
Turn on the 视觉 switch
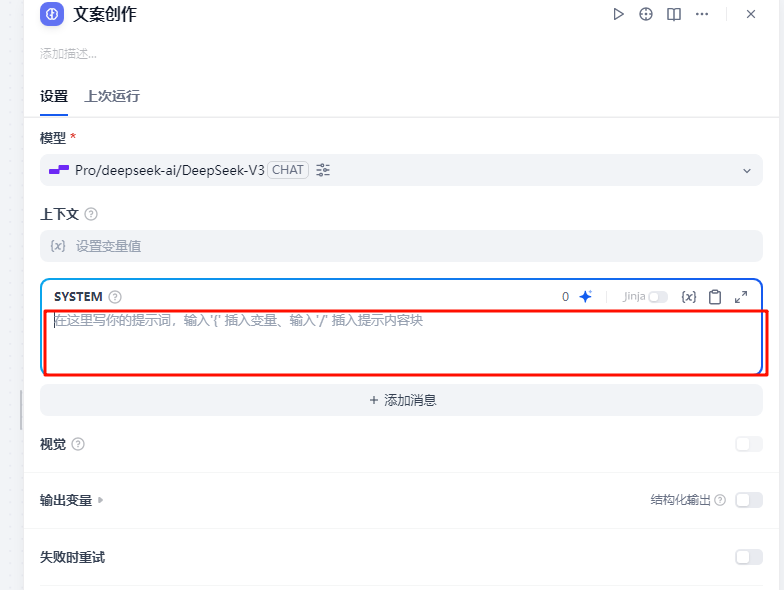[x=748, y=444]
